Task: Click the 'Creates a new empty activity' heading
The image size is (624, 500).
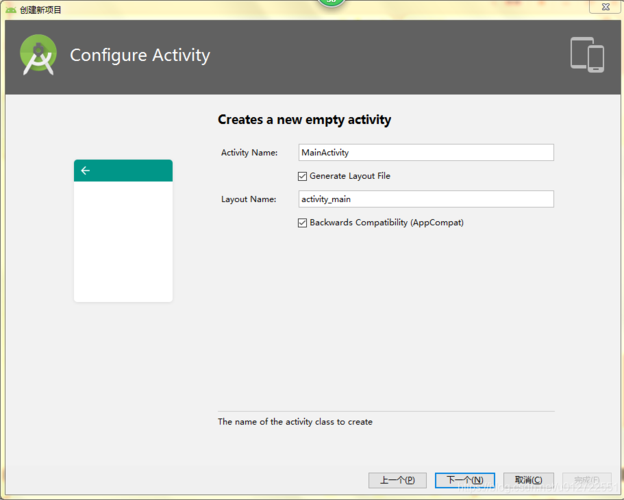Action: pyautogui.click(x=304, y=119)
